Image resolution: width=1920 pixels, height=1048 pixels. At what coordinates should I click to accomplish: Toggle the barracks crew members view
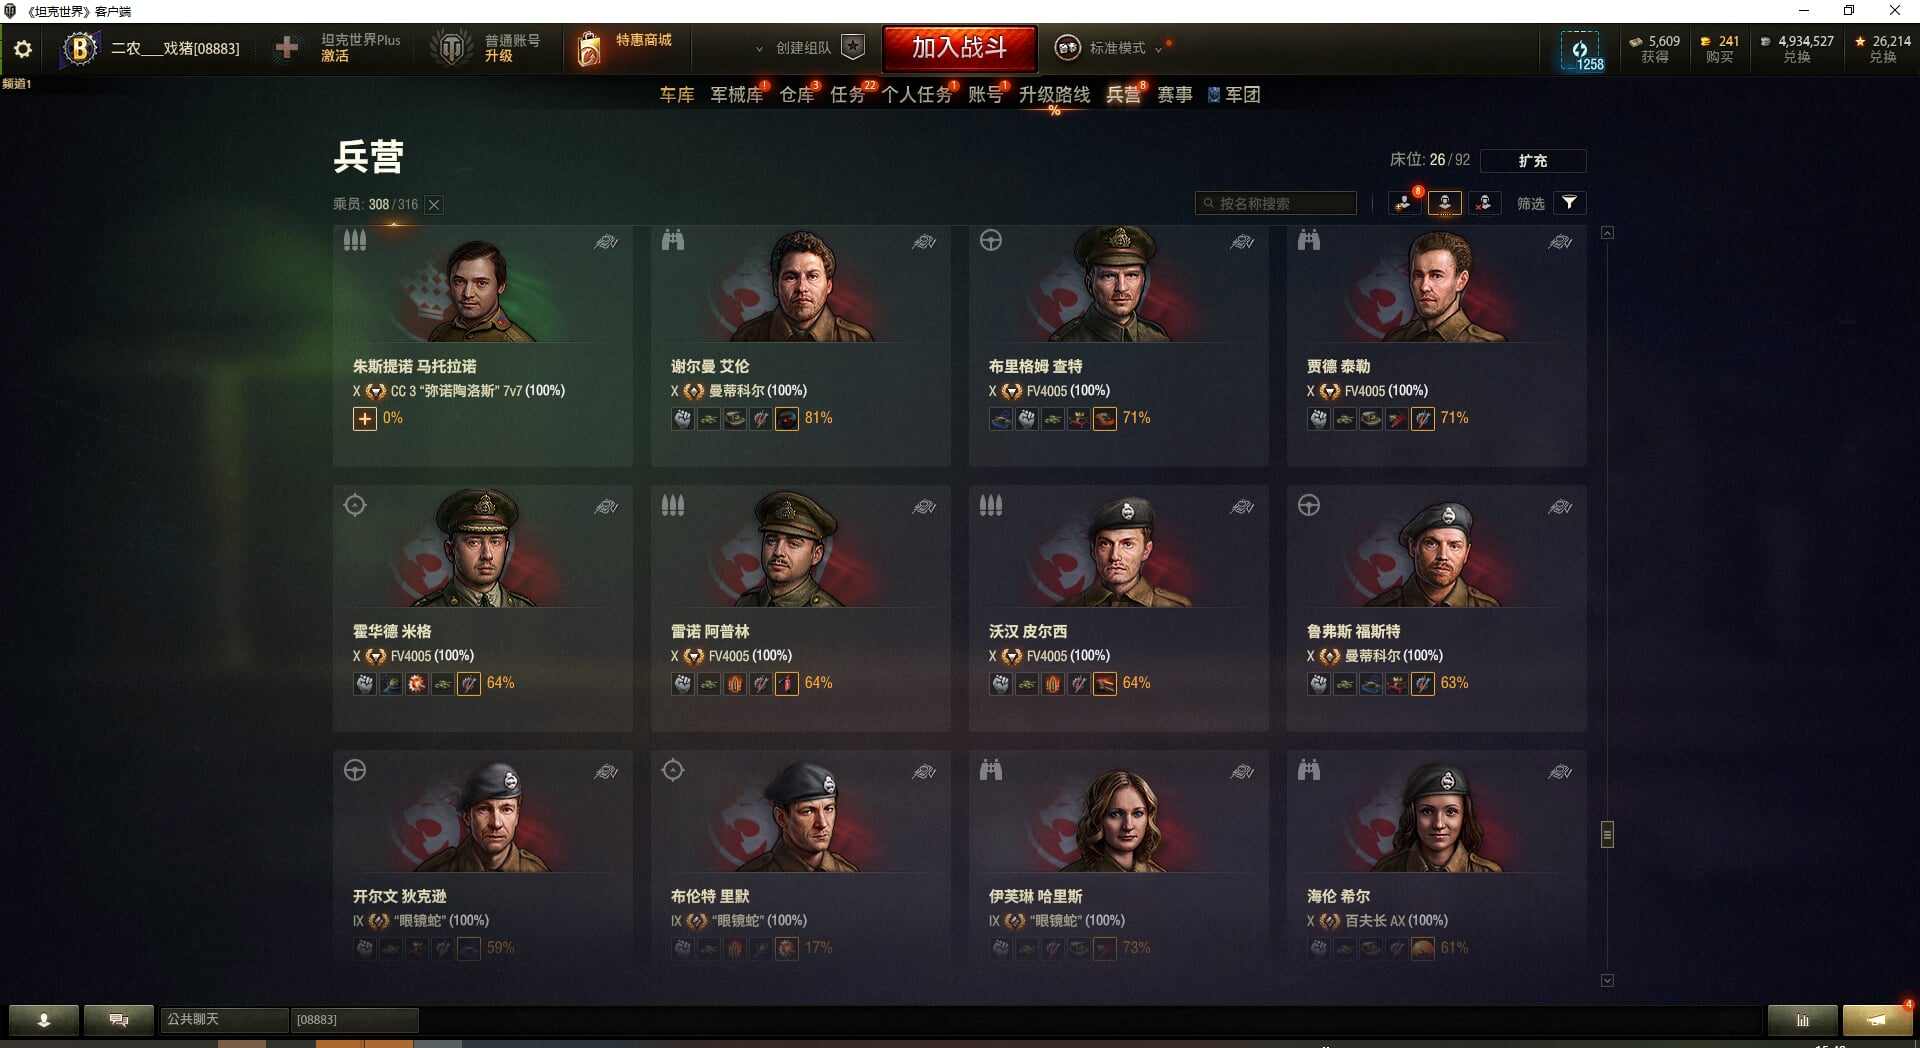tap(1444, 203)
